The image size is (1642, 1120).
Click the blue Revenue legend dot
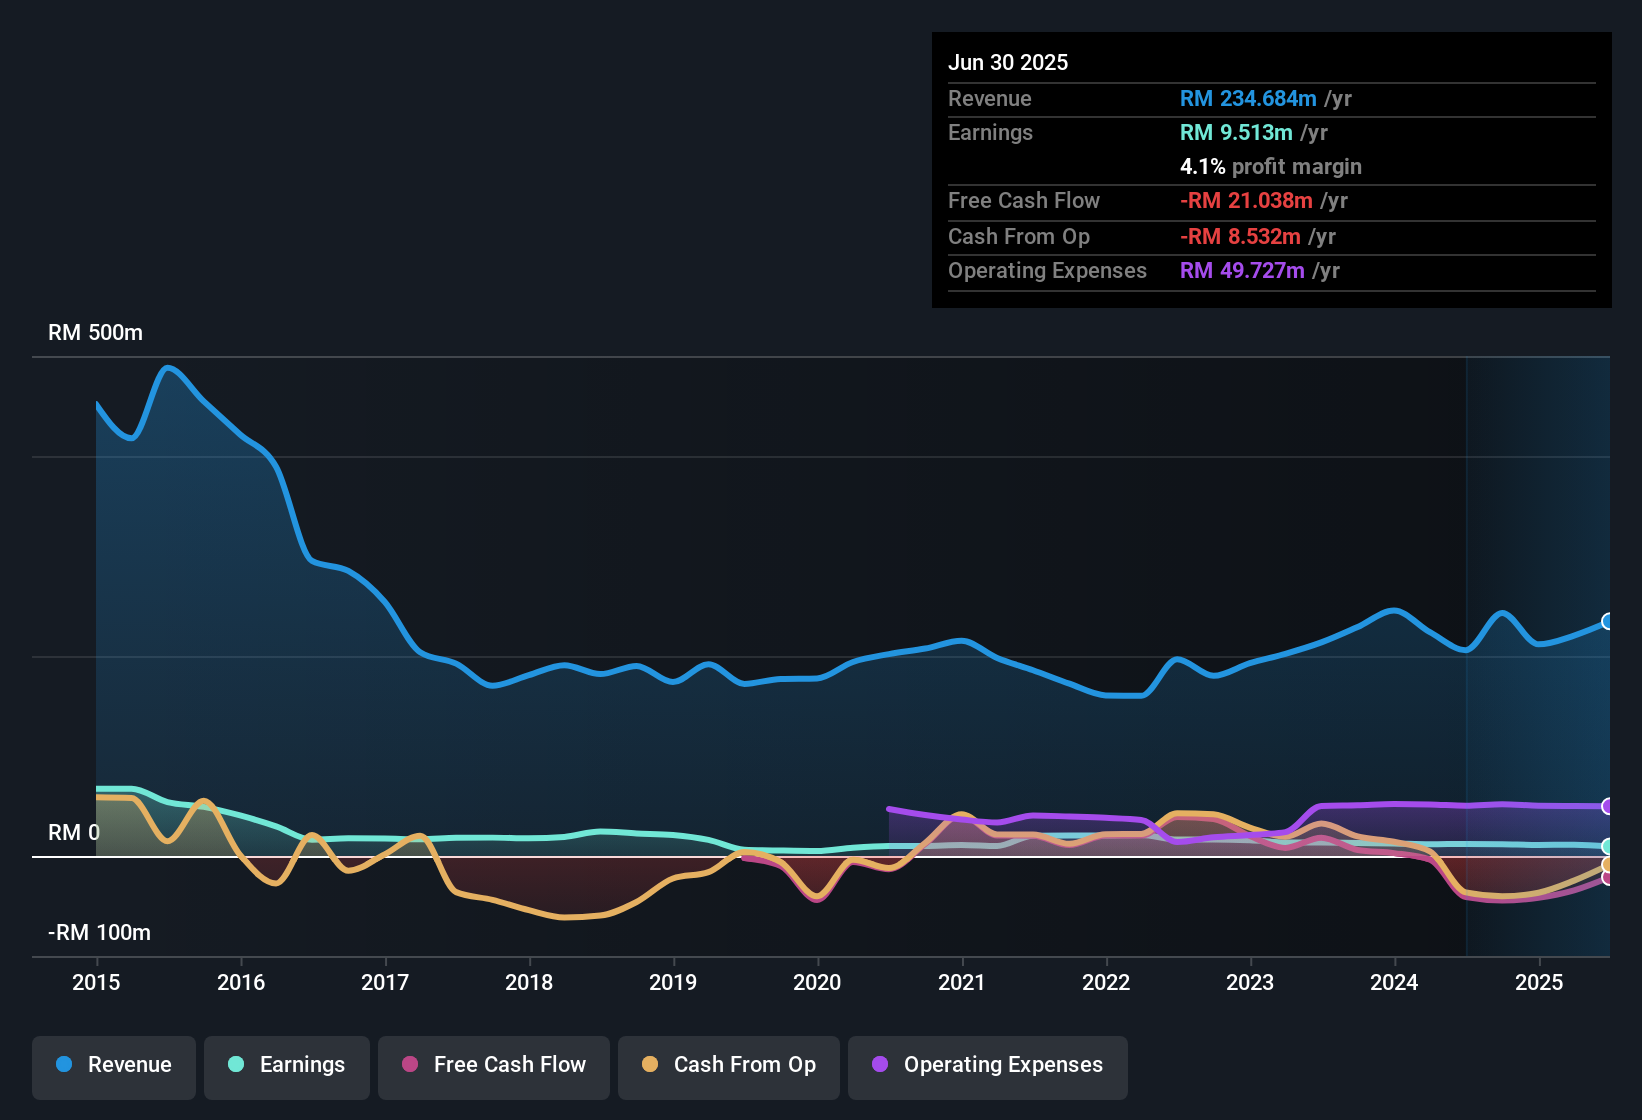(x=63, y=1065)
